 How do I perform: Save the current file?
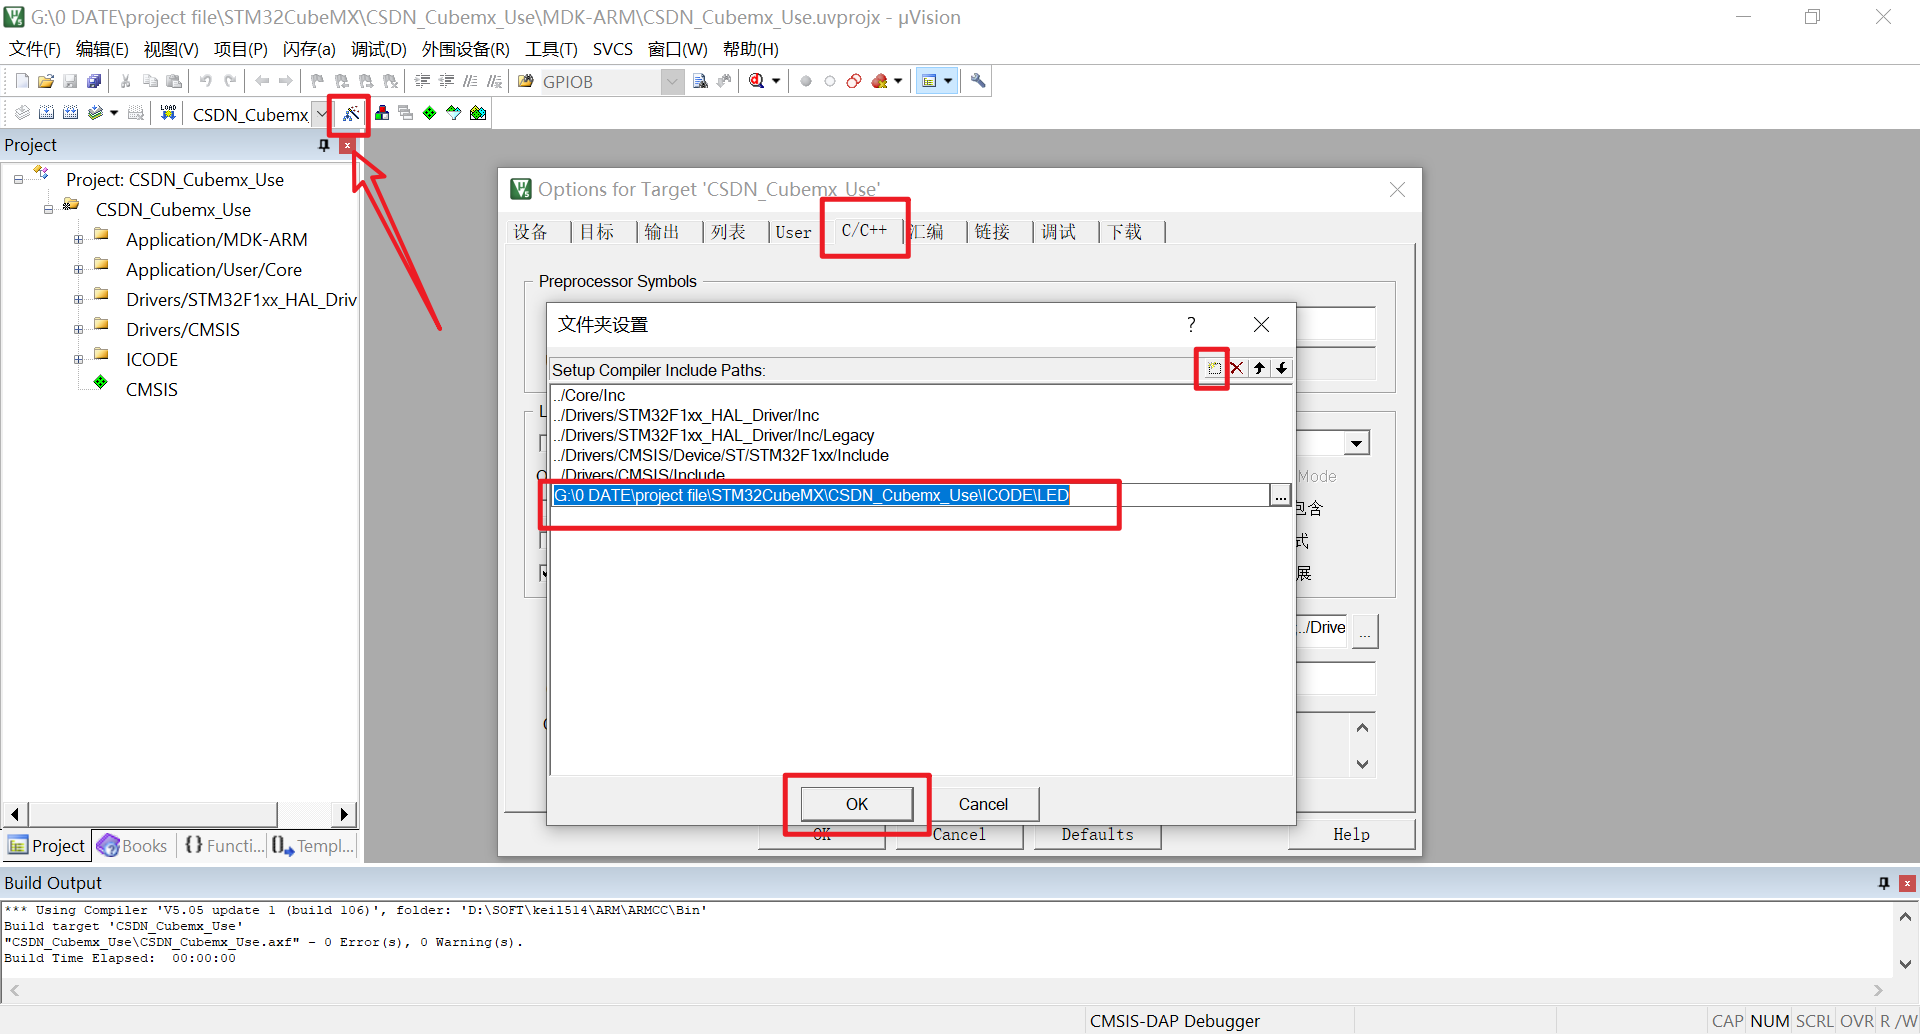pyautogui.click(x=70, y=81)
